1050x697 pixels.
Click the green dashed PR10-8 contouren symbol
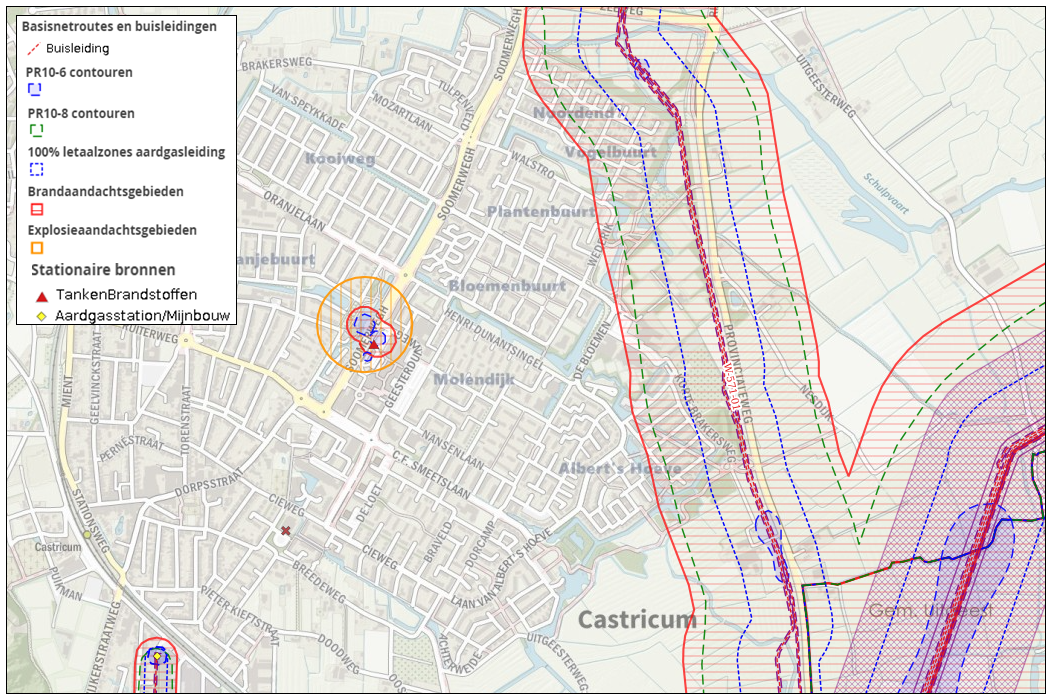click(36, 129)
